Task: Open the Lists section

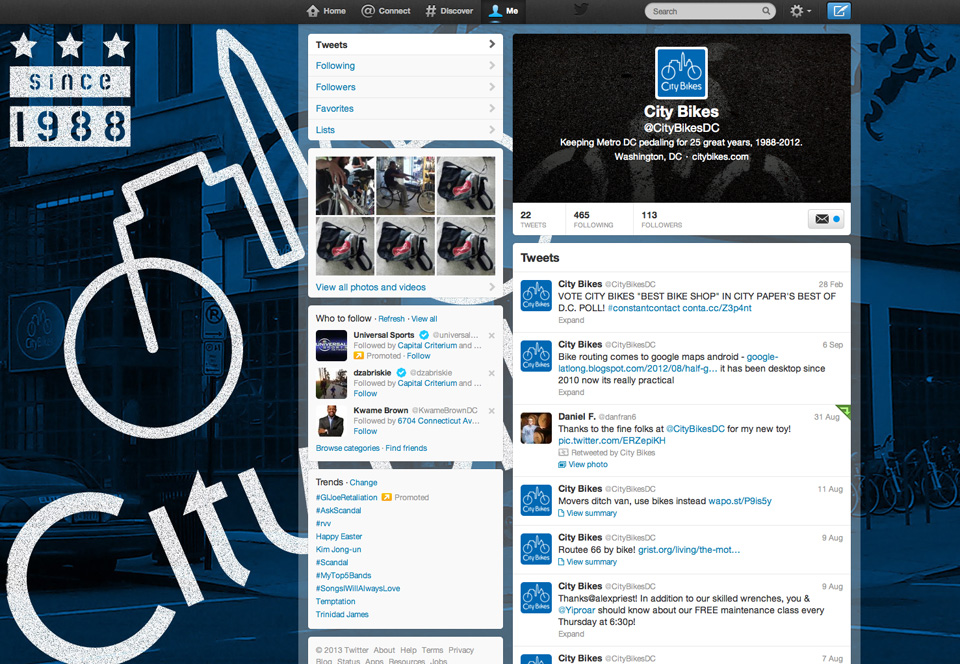Action: click(x=405, y=130)
